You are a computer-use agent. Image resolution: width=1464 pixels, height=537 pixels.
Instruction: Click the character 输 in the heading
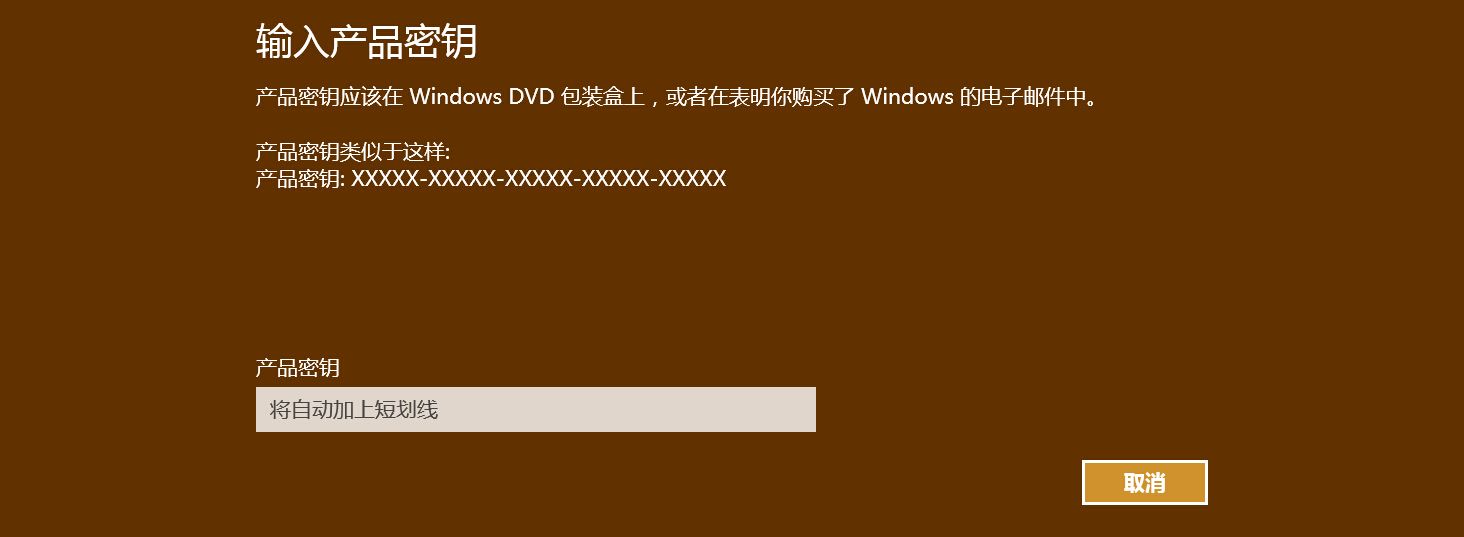tap(274, 42)
